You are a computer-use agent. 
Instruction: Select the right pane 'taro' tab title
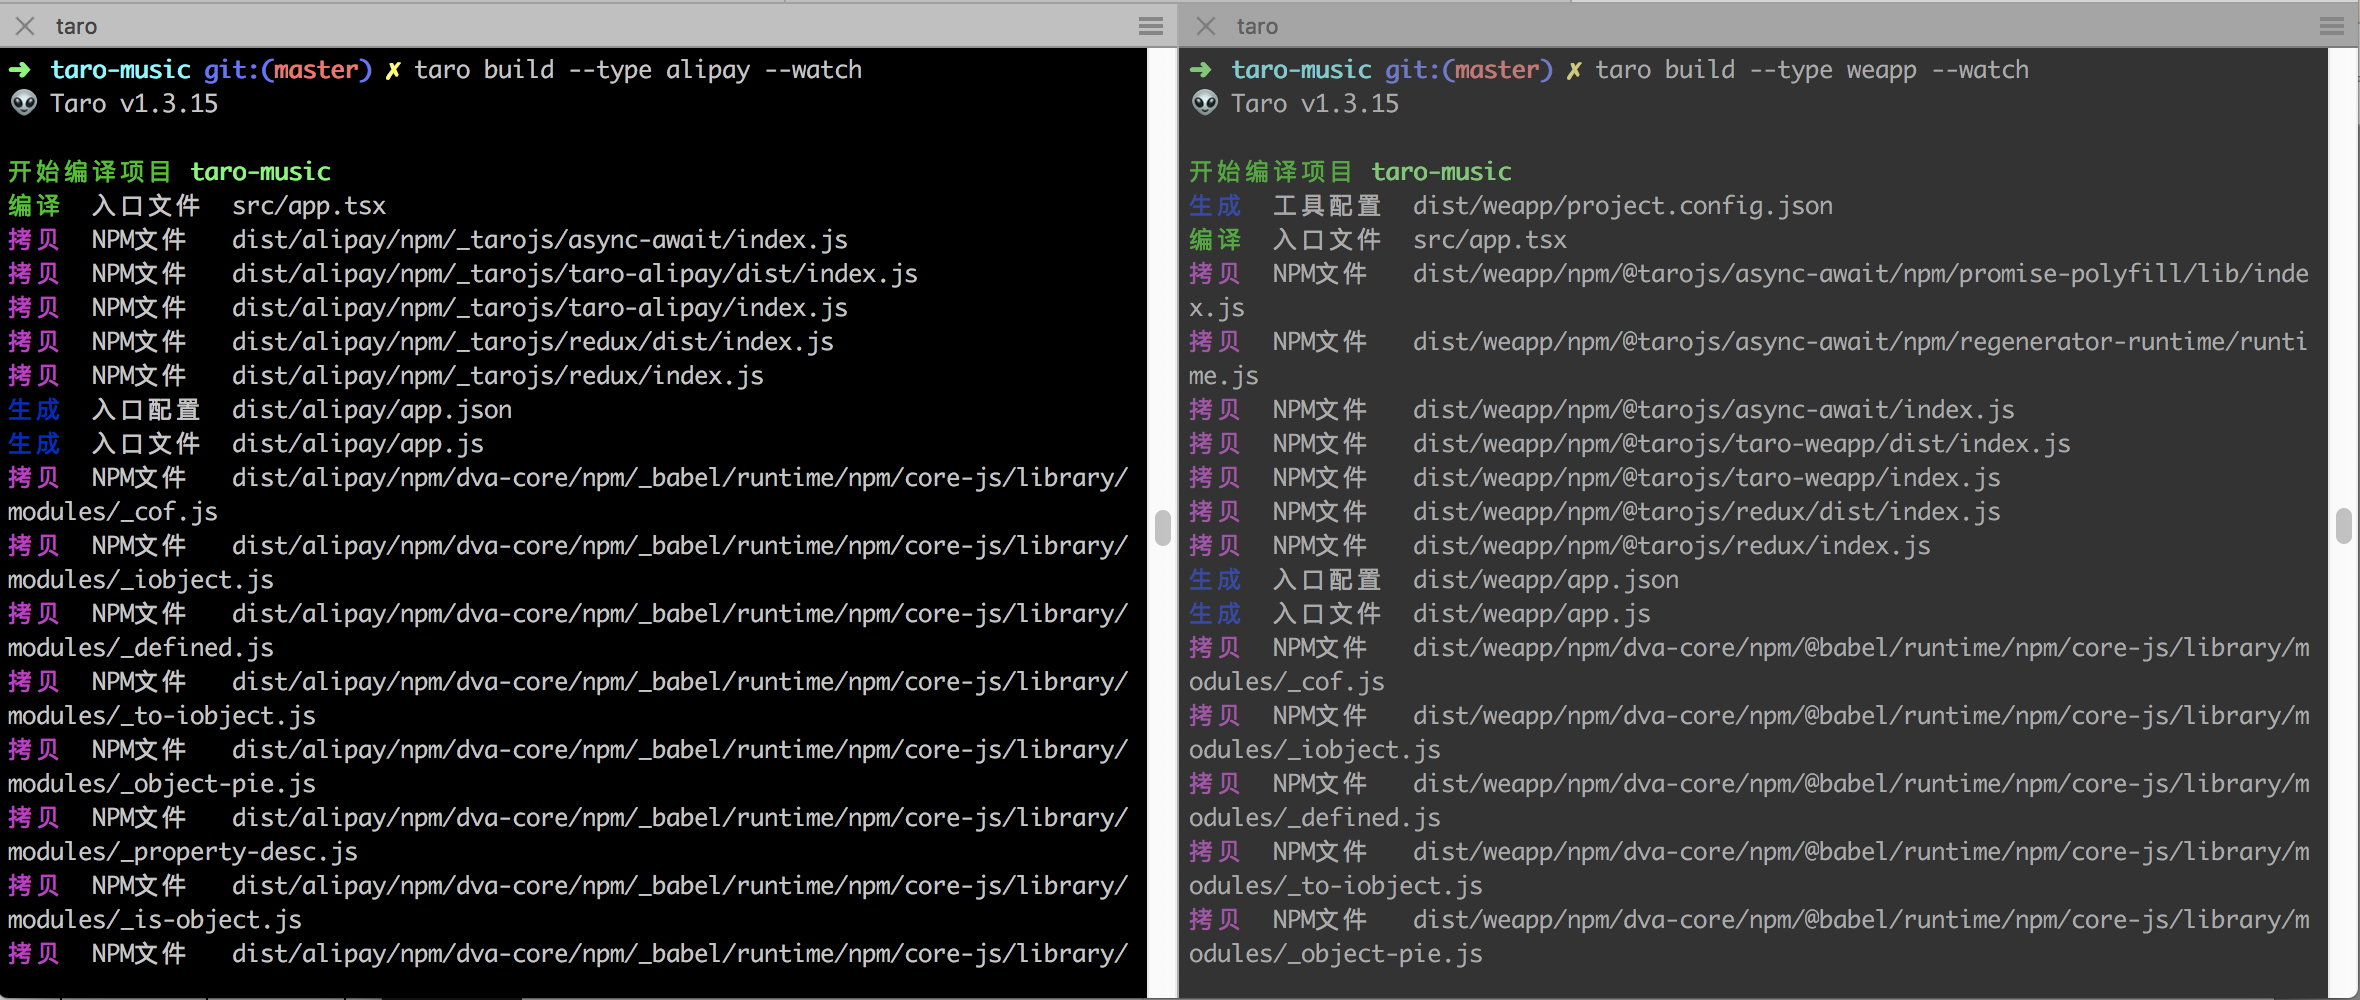coord(1257,27)
